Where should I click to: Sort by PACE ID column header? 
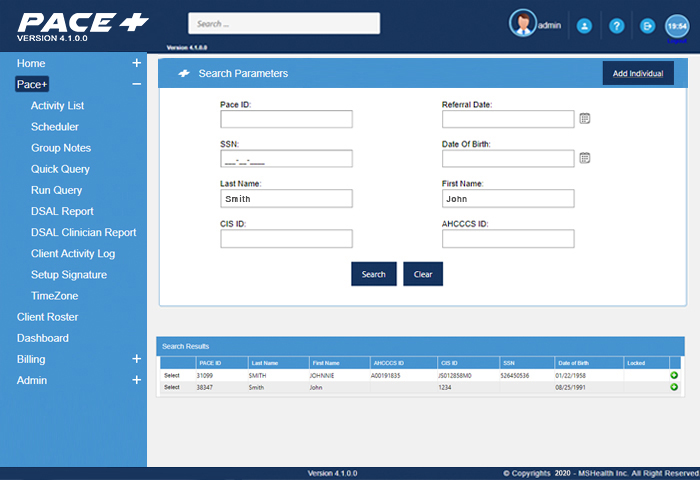click(210, 363)
